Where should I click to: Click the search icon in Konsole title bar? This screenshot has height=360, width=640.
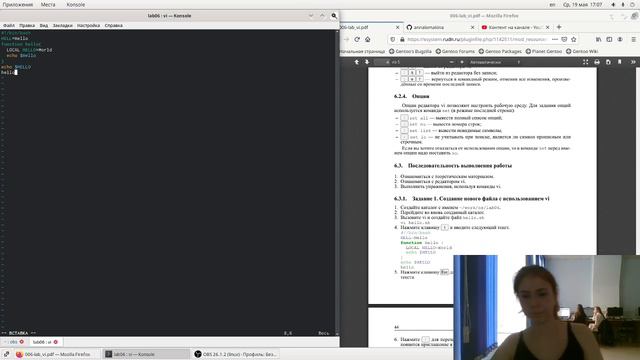point(334,16)
